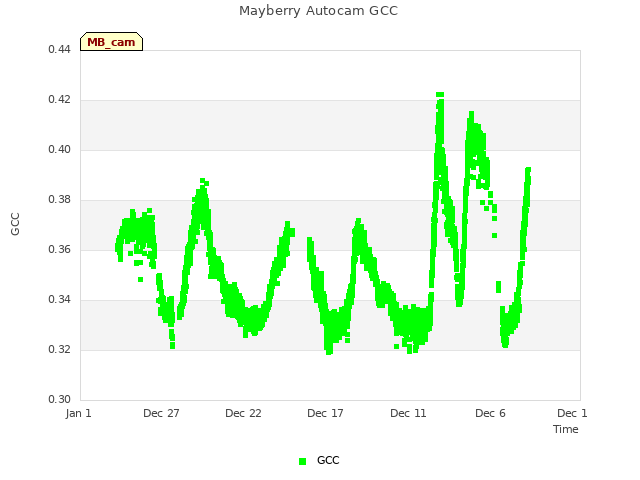Click the 0.34 y-axis value
The width and height of the screenshot is (640, 480).
[x=60, y=300]
